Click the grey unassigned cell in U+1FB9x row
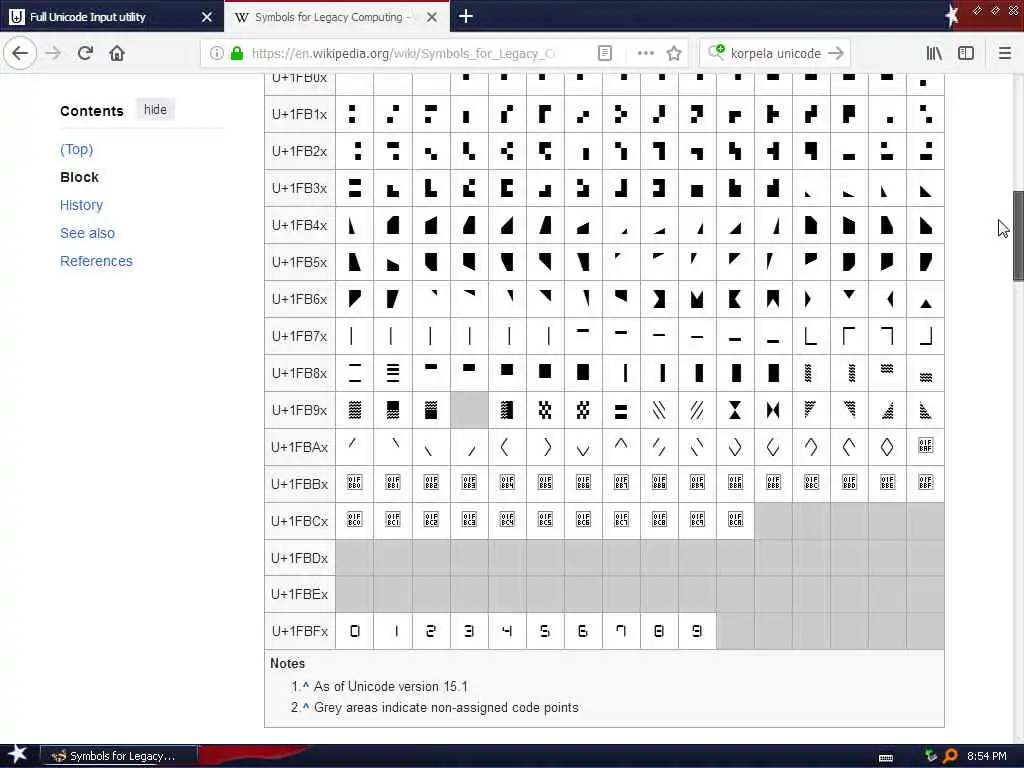 469,410
